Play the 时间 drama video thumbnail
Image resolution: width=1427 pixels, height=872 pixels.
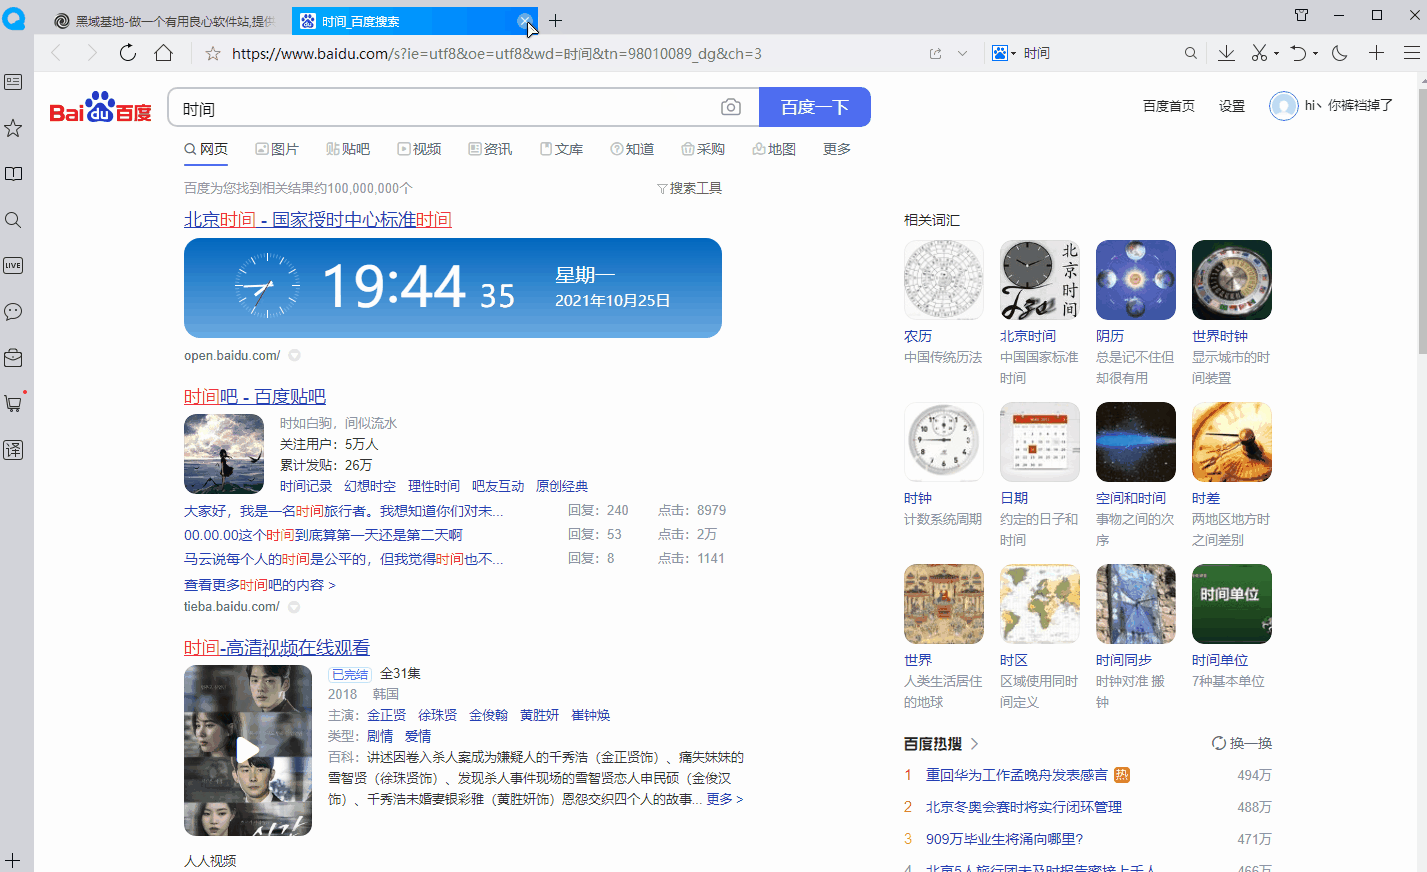(x=248, y=750)
